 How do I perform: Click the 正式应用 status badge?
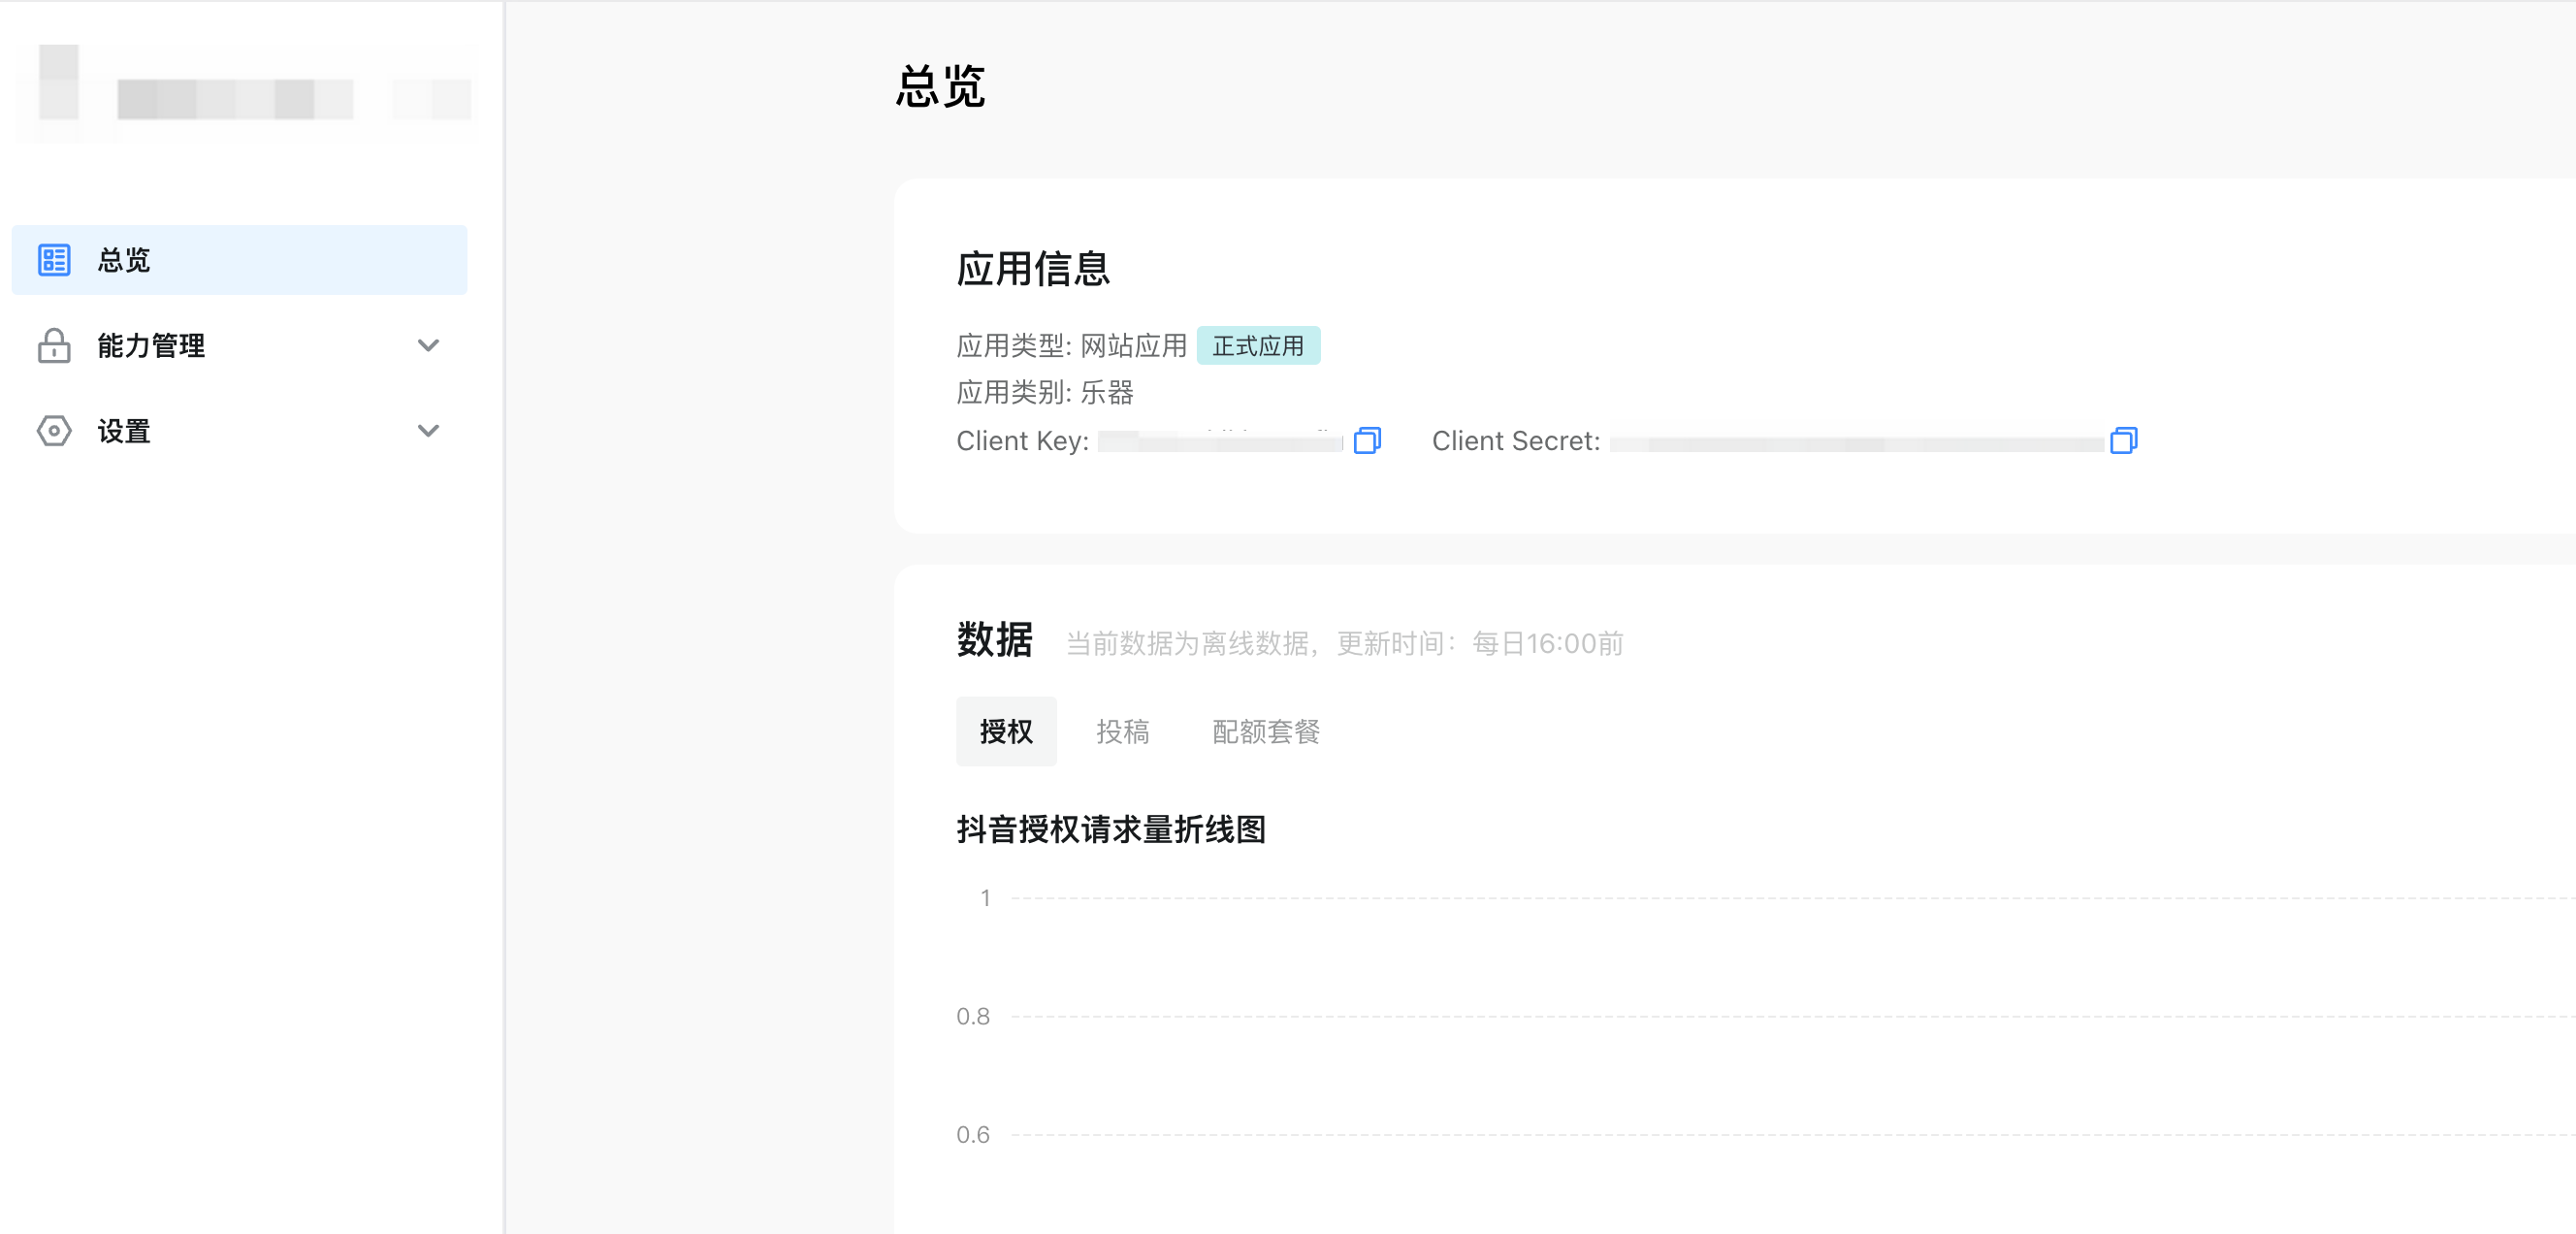[1259, 345]
